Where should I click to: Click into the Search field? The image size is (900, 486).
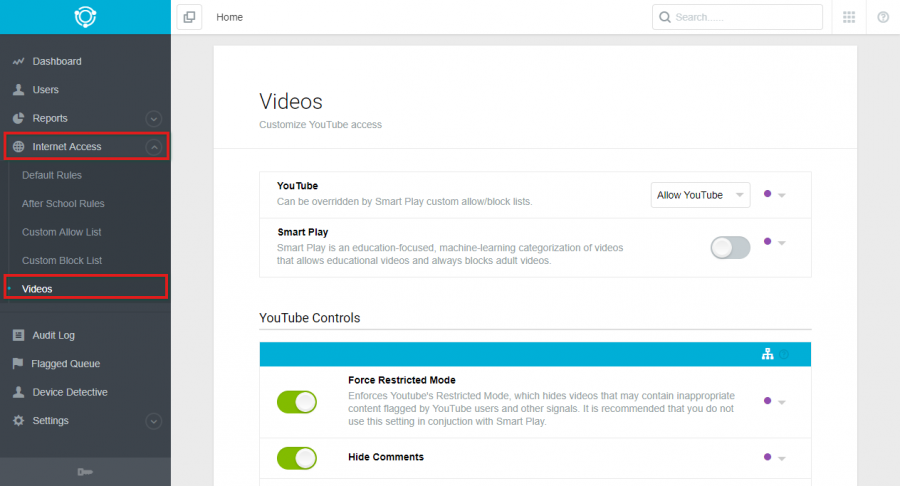tap(738, 17)
